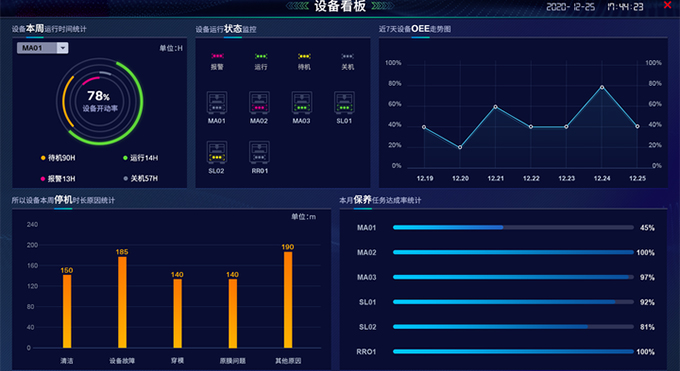
Task: Click the SL02 maintenance progress bar
Action: (x=513, y=326)
